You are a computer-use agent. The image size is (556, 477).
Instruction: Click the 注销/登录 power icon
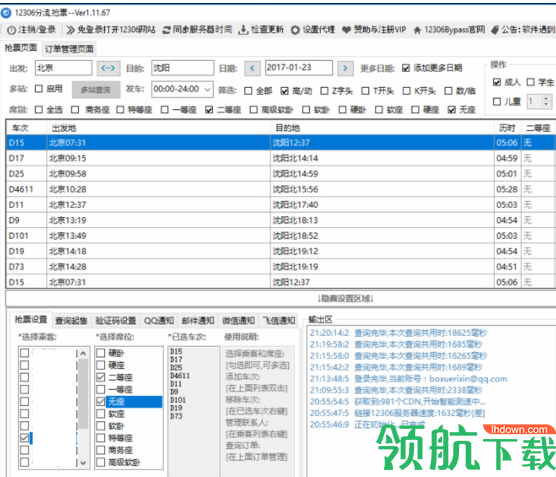(x=11, y=30)
